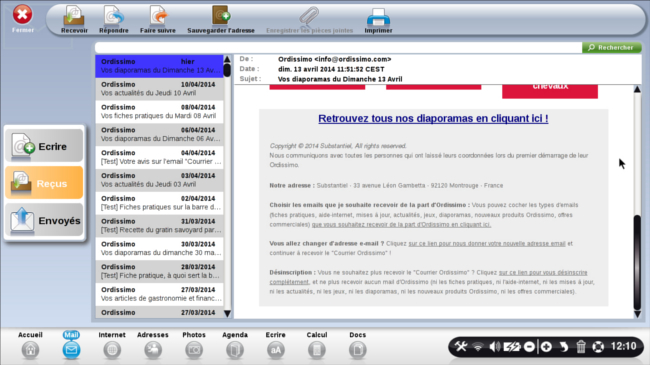The width and height of the screenshot is (650, 365).
Task: Open Adresses contacts icon
Action: (x=153, y=350)
